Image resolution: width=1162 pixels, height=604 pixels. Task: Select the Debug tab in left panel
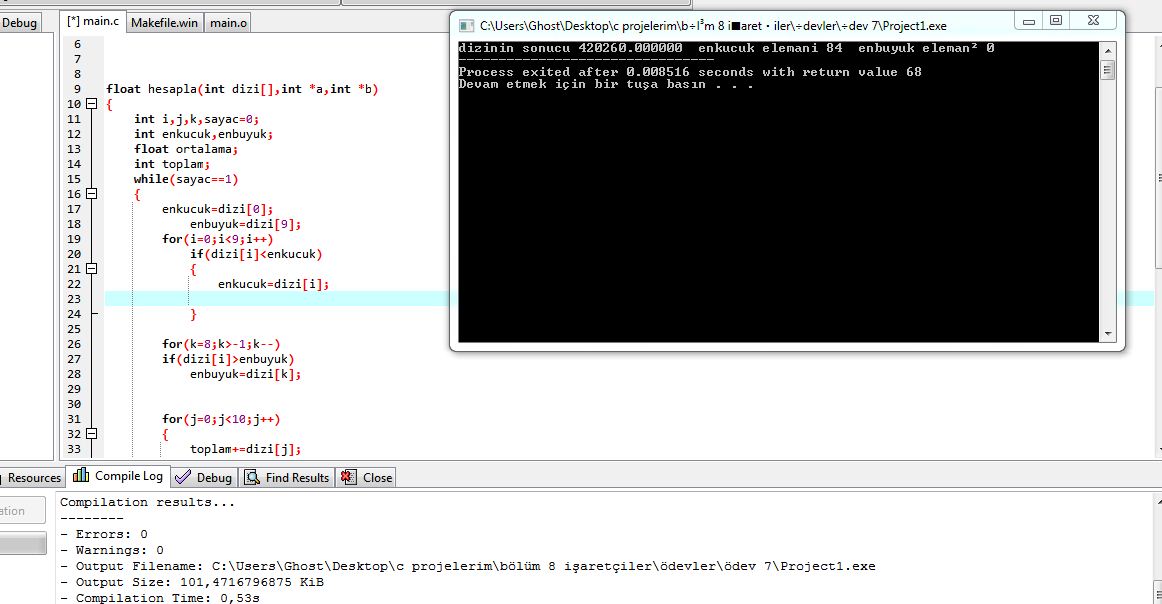click(x=19, y=23)
